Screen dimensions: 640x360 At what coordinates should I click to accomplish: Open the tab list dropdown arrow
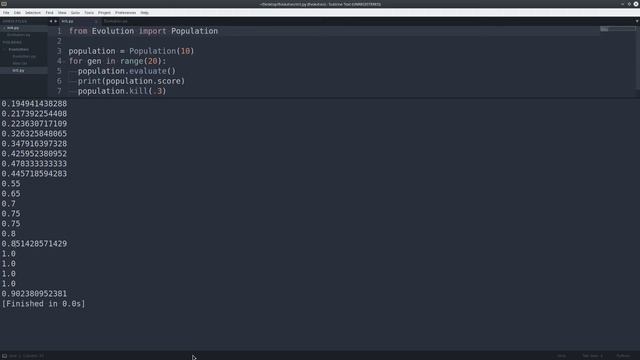[636, 21]
